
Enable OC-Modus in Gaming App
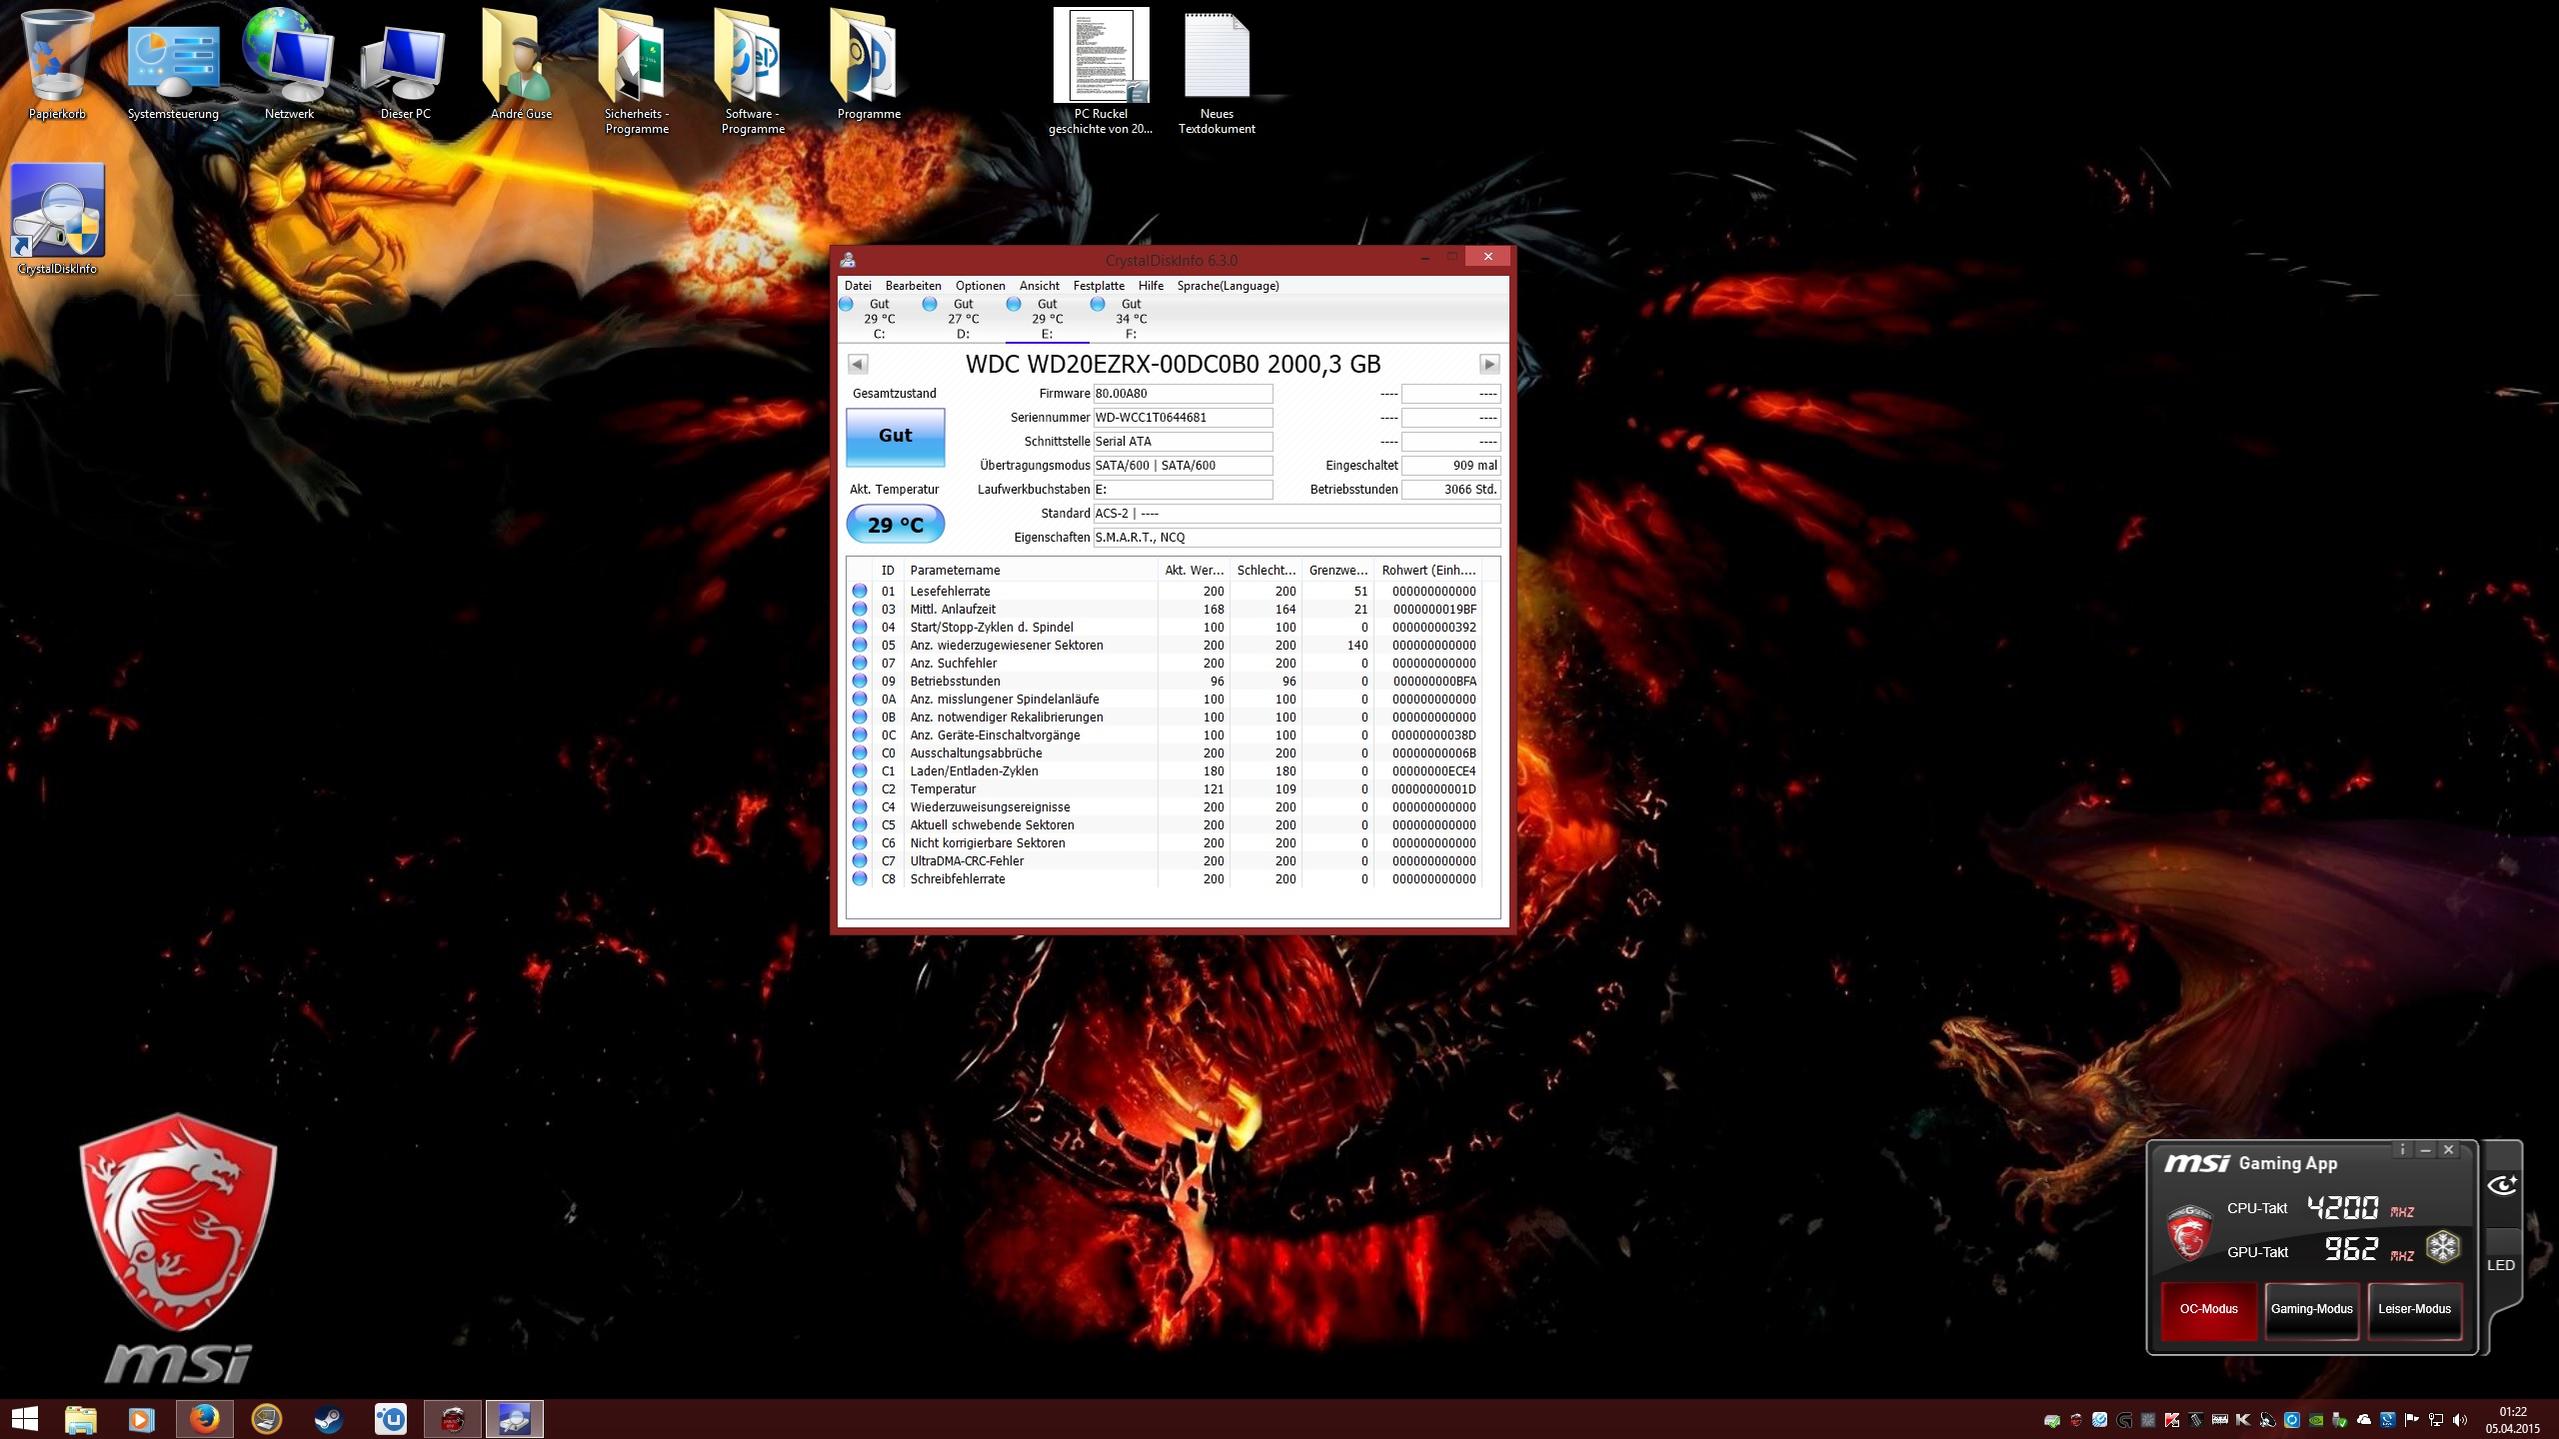pos(2208,1309)
